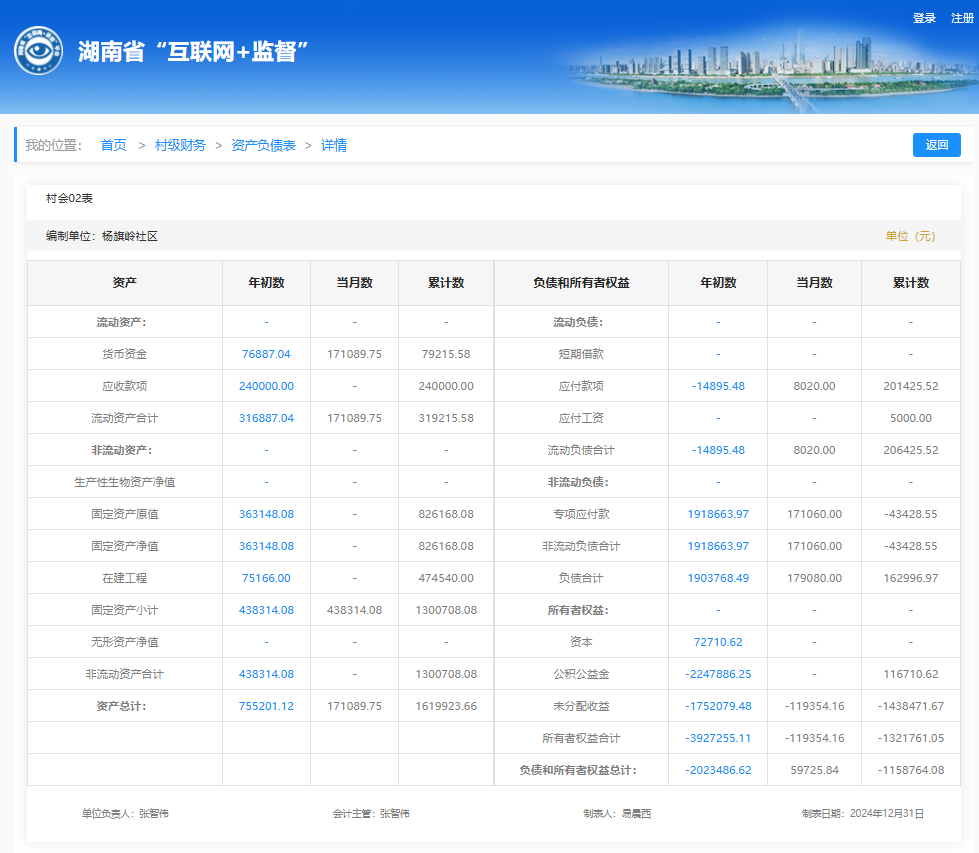Select 应付款项 cumulative value 201425.52
The width and height of the screenshot is (979, 853).
tap(910, 386)
